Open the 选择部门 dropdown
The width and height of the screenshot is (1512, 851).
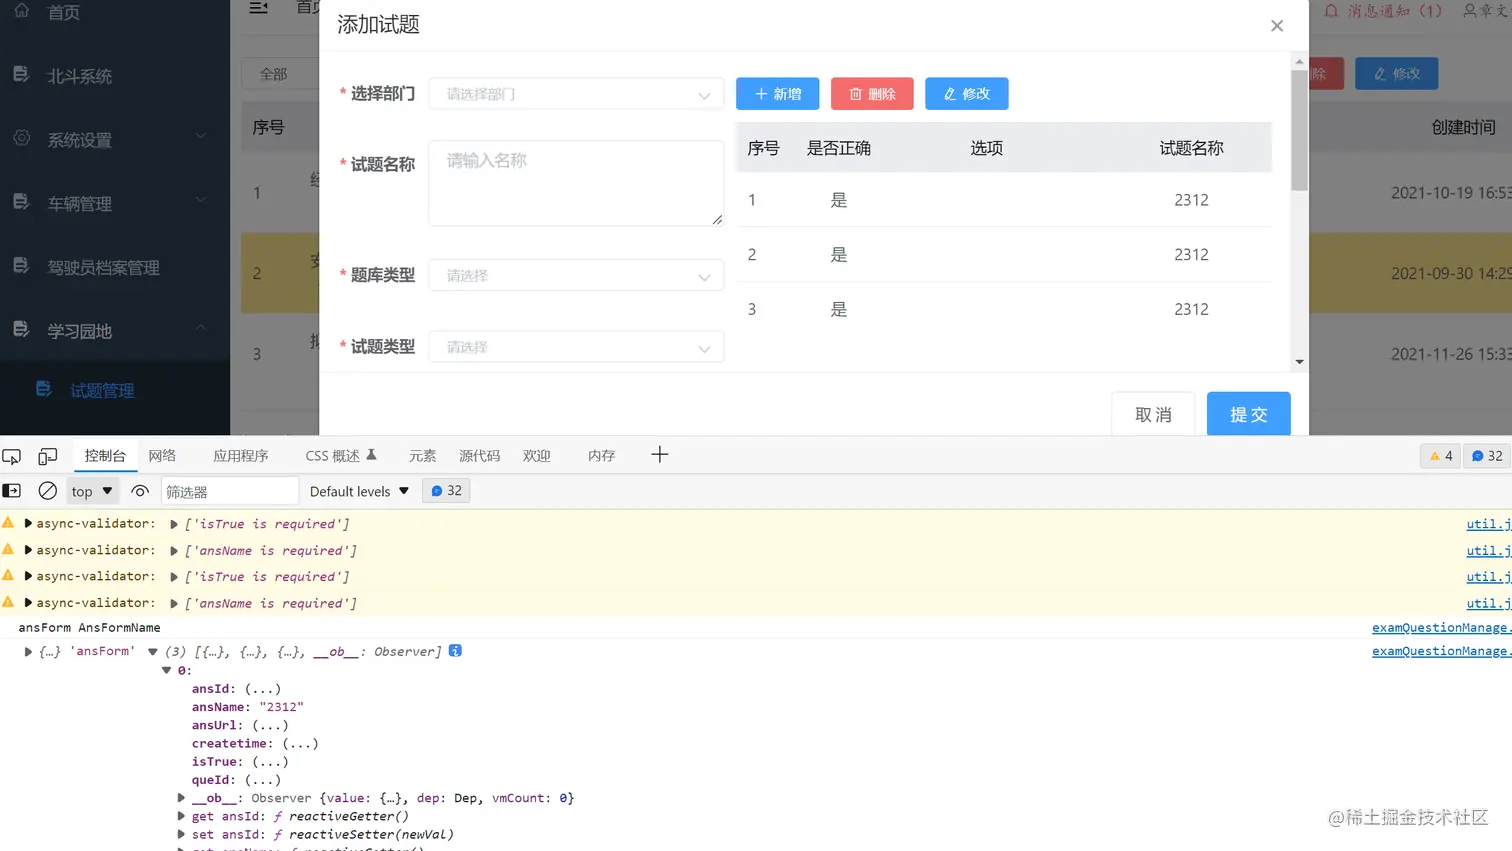[x=576, y=94]
